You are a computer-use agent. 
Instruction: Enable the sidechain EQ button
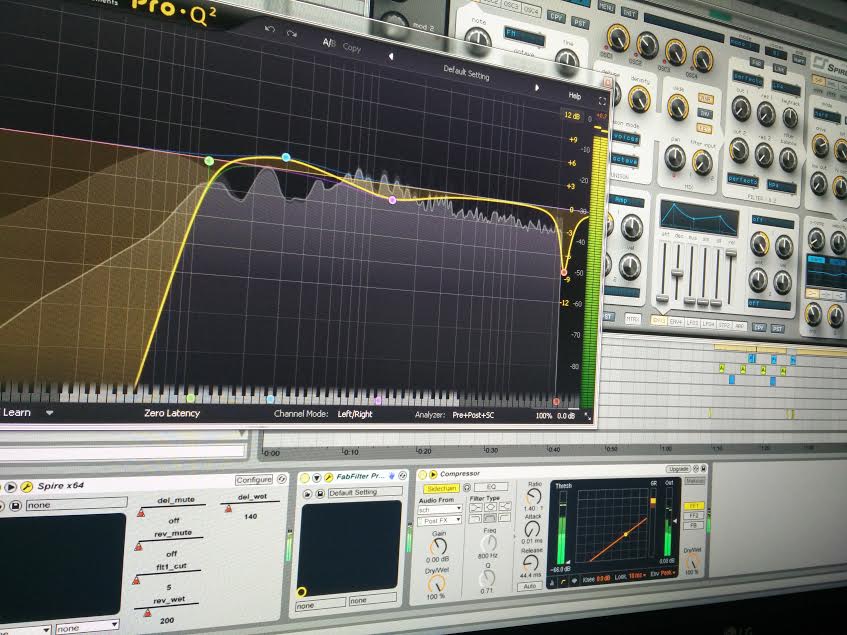[x=492, y=487]
